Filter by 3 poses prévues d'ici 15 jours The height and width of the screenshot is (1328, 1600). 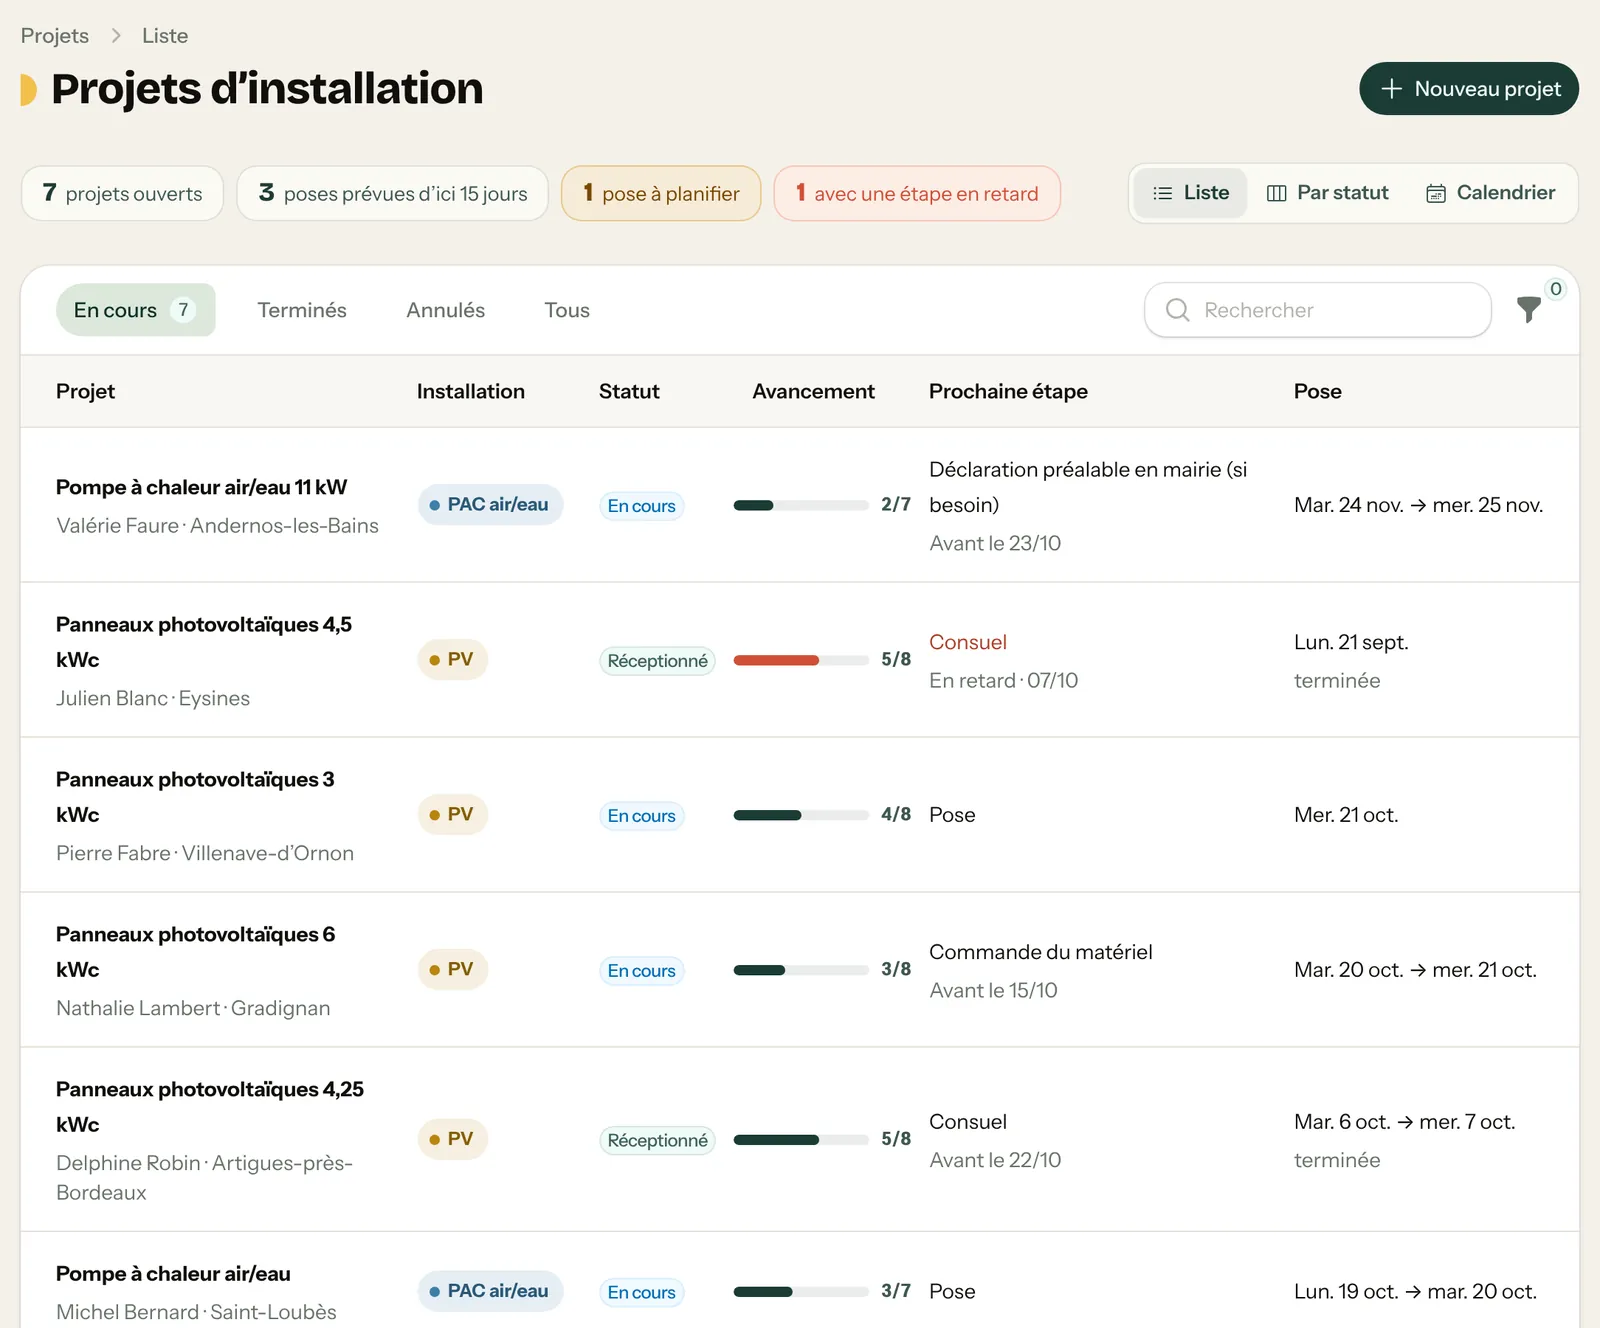(x=392, y=193)
